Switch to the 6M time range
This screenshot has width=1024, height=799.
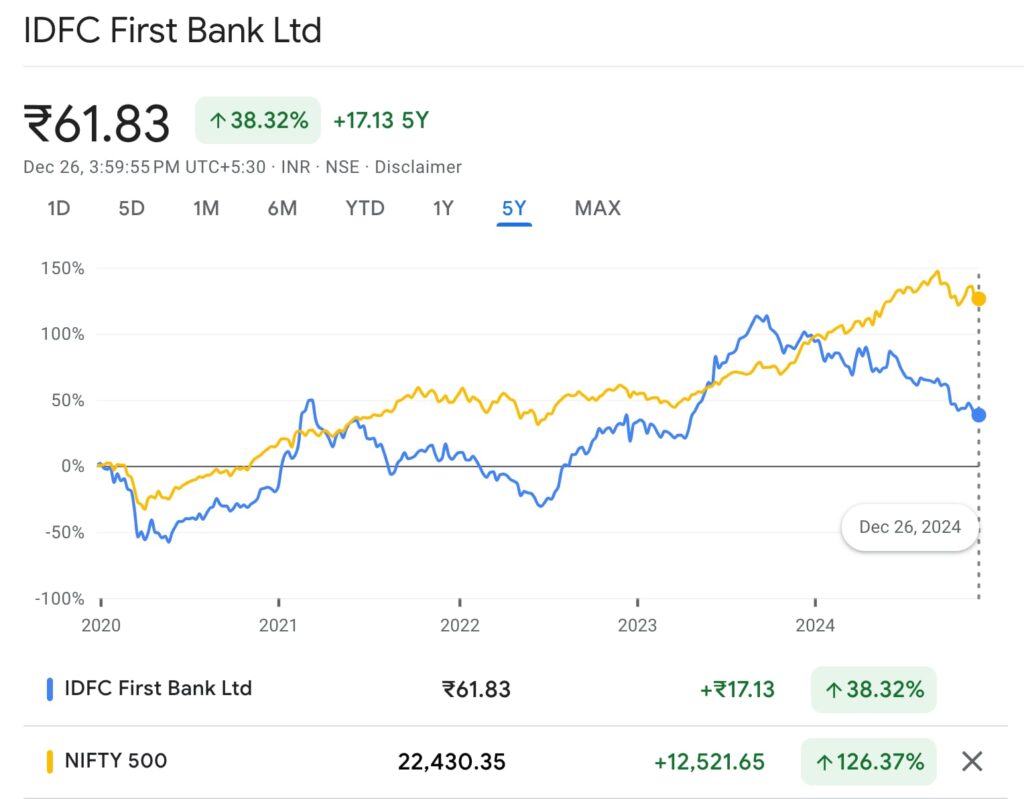283,208
